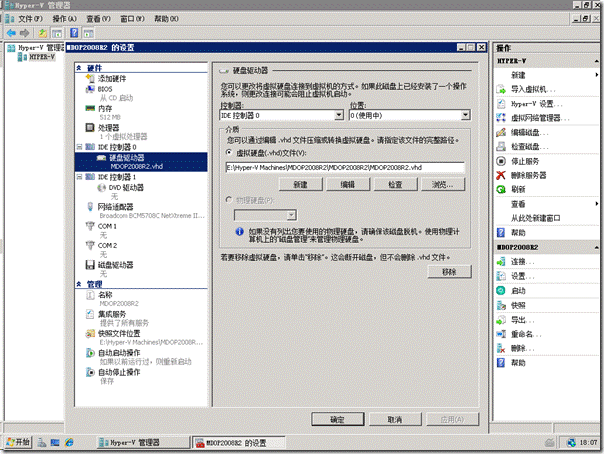Open the 控制器 IDE controller dropdown
Viewport: 604px width, 454px height.
(339, 115)
